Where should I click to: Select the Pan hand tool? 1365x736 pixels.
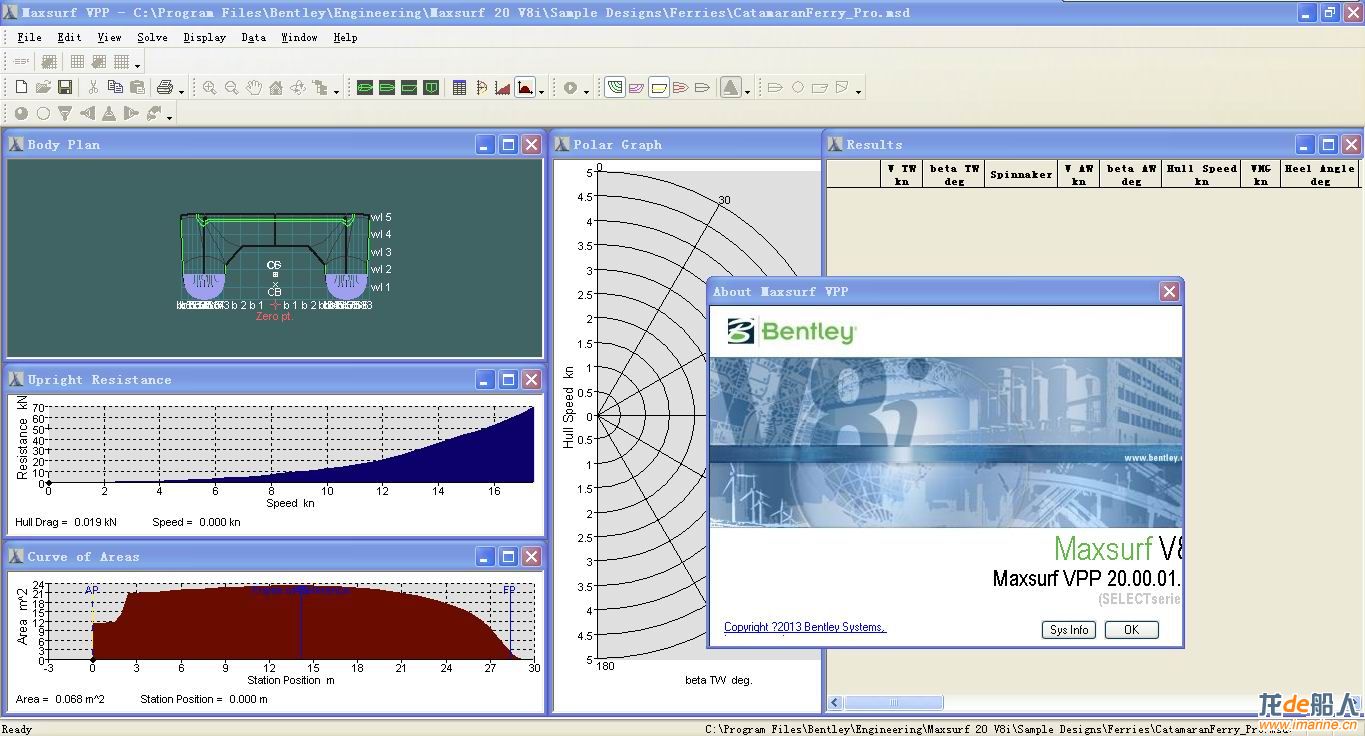[x=254, y=88]
